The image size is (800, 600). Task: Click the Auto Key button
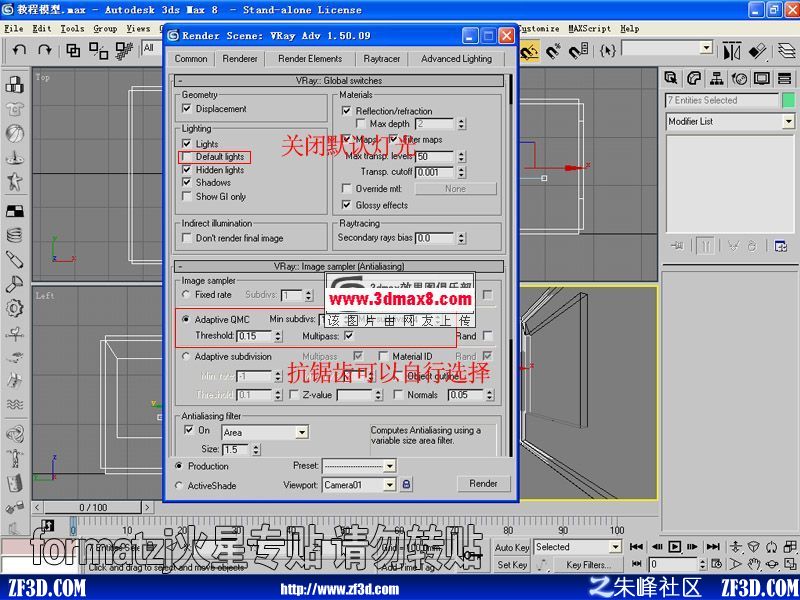(x=512, y=547)
